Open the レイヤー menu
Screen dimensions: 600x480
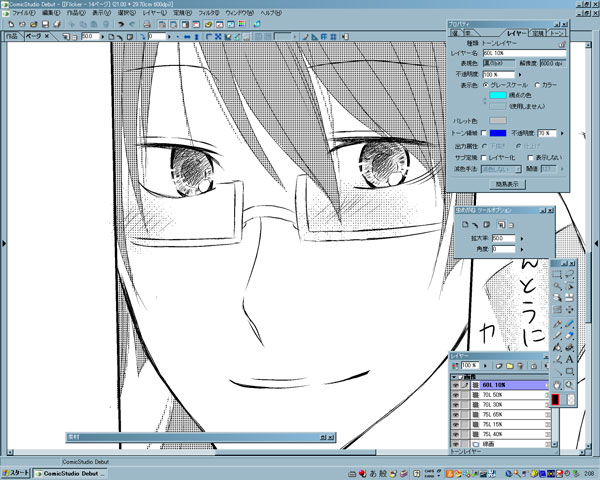point(155,13)
